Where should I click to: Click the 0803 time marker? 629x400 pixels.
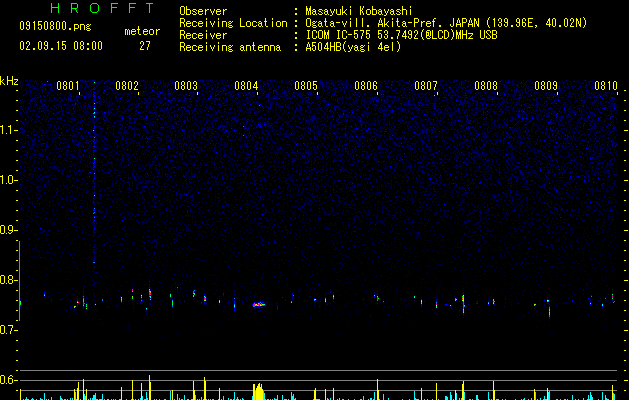[186, 86]
